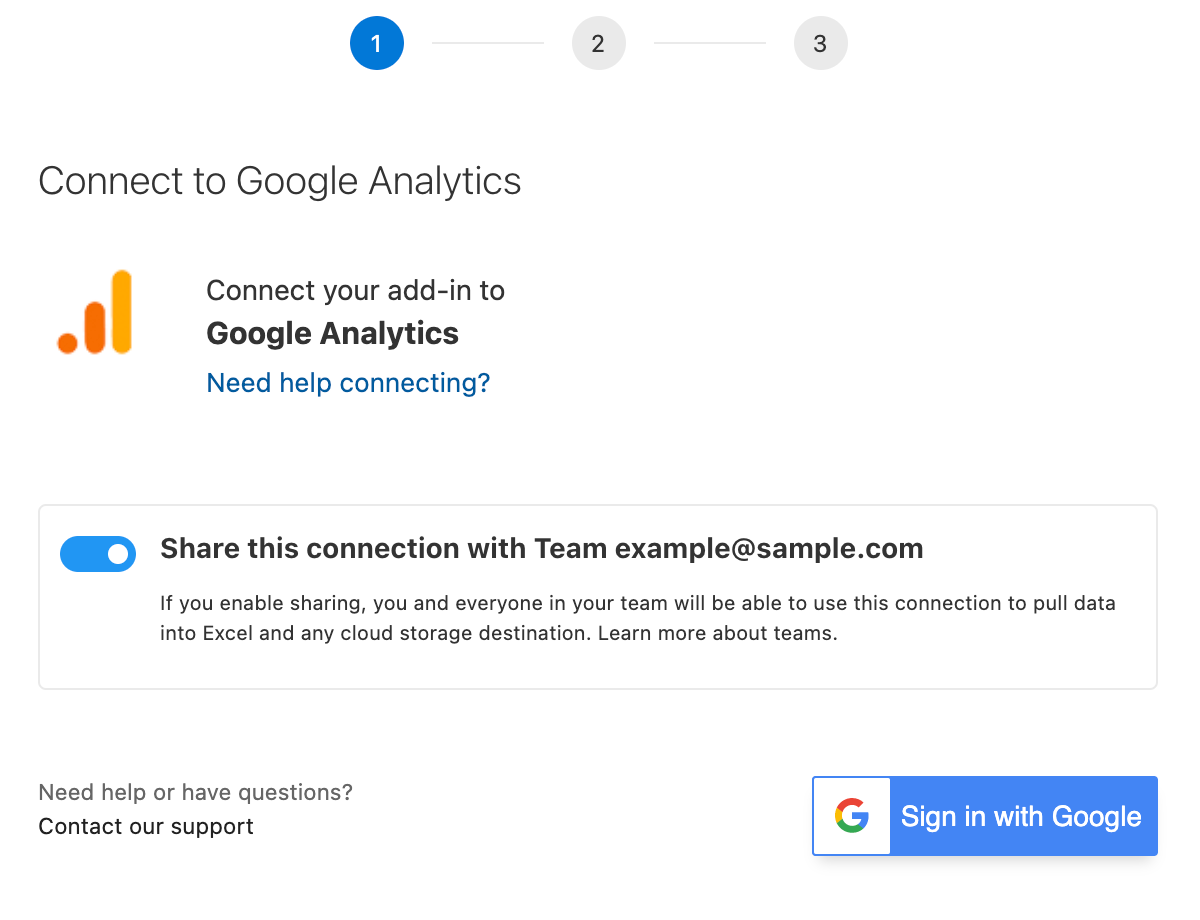Click connector line between steps 1 and 2
This screenshot has height=920, width=1200.
pos(488,43)
